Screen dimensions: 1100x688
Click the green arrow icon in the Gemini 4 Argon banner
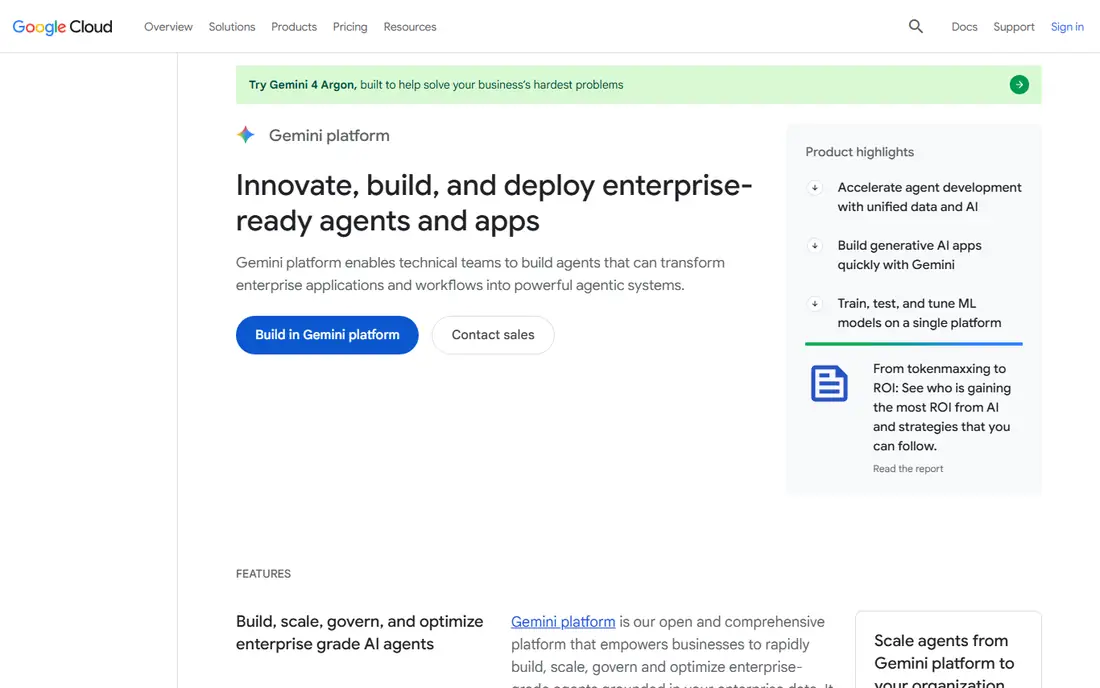click(x=1019, y=85)
